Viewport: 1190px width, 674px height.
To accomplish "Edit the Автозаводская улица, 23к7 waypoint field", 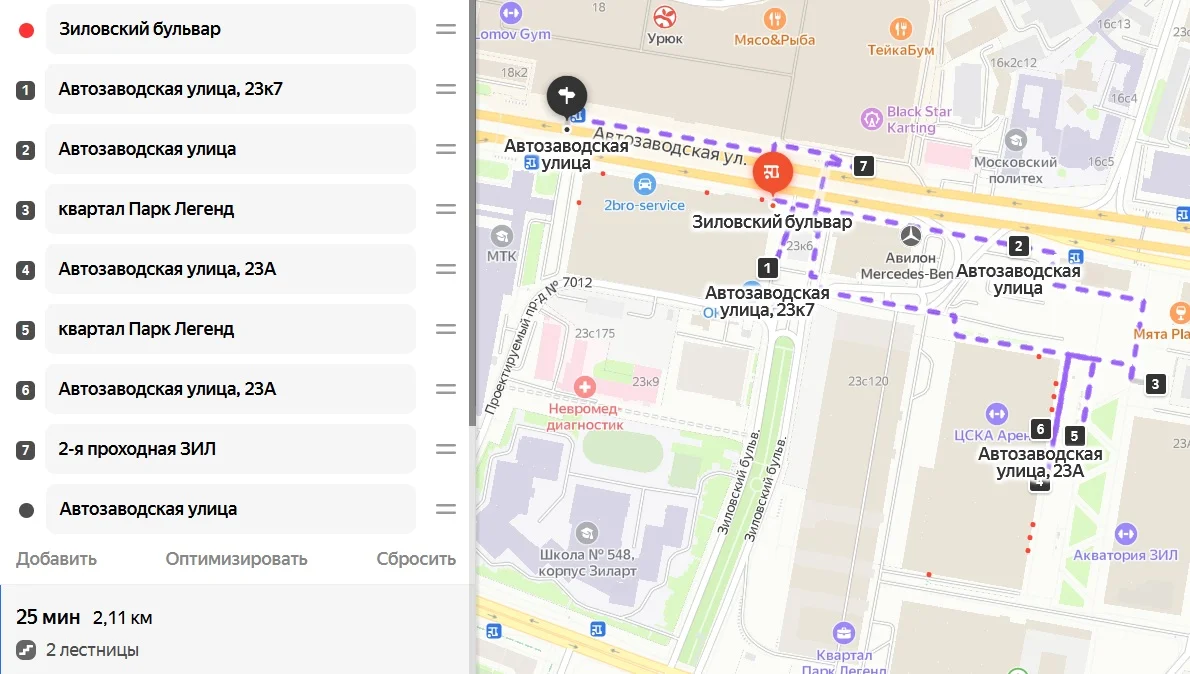I will click(231, 89).
